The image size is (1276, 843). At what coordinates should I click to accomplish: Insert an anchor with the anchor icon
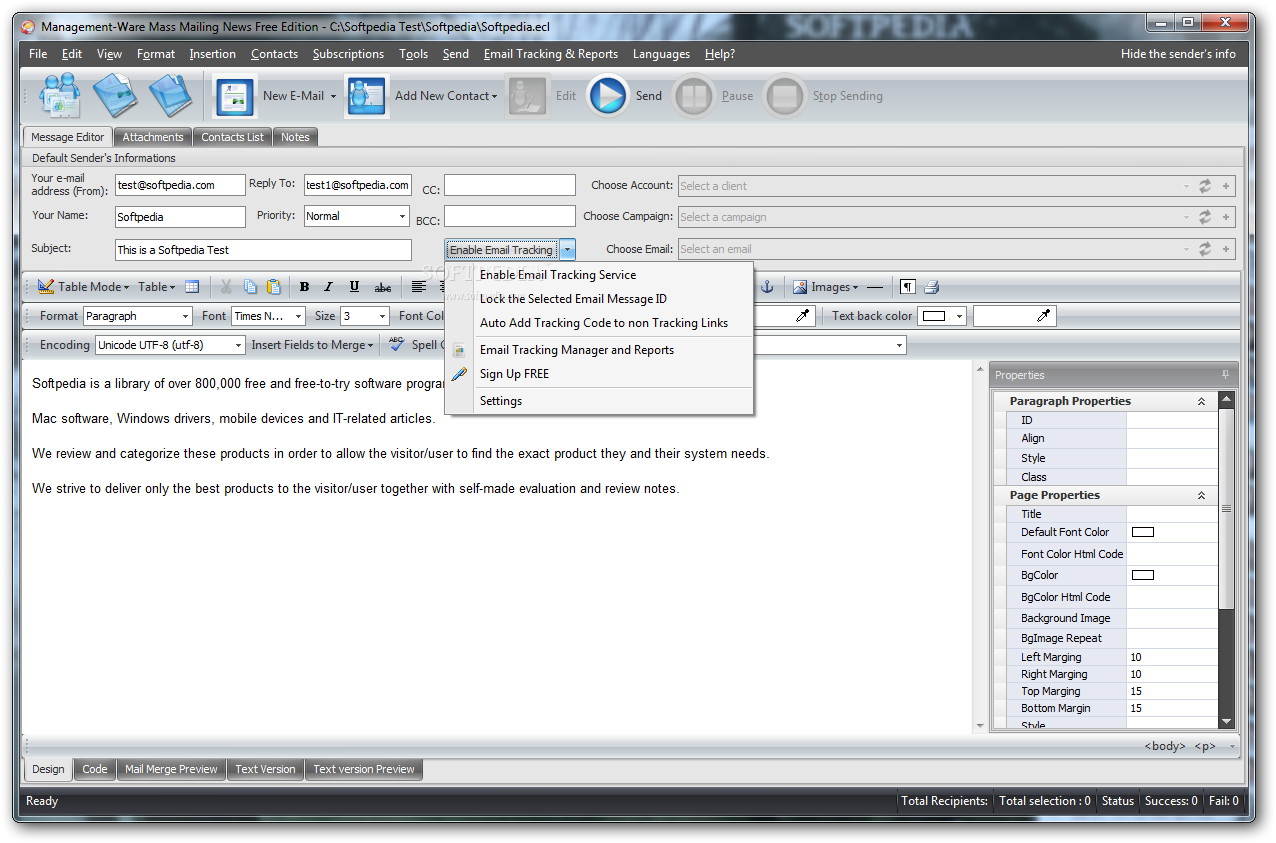tap(768, 287)
